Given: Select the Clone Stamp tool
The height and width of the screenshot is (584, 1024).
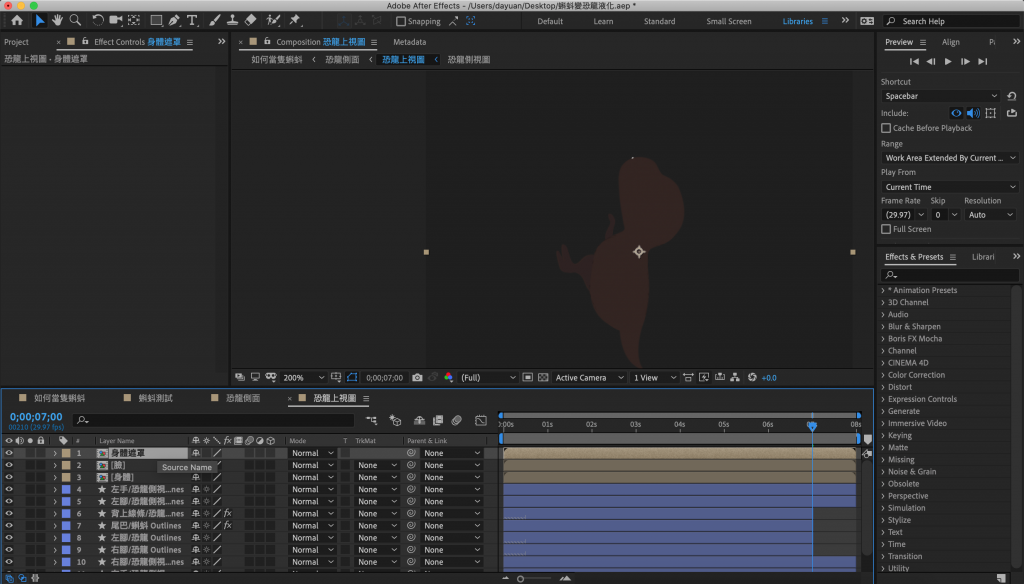Looking at the screenshot, I should point(232,21).
